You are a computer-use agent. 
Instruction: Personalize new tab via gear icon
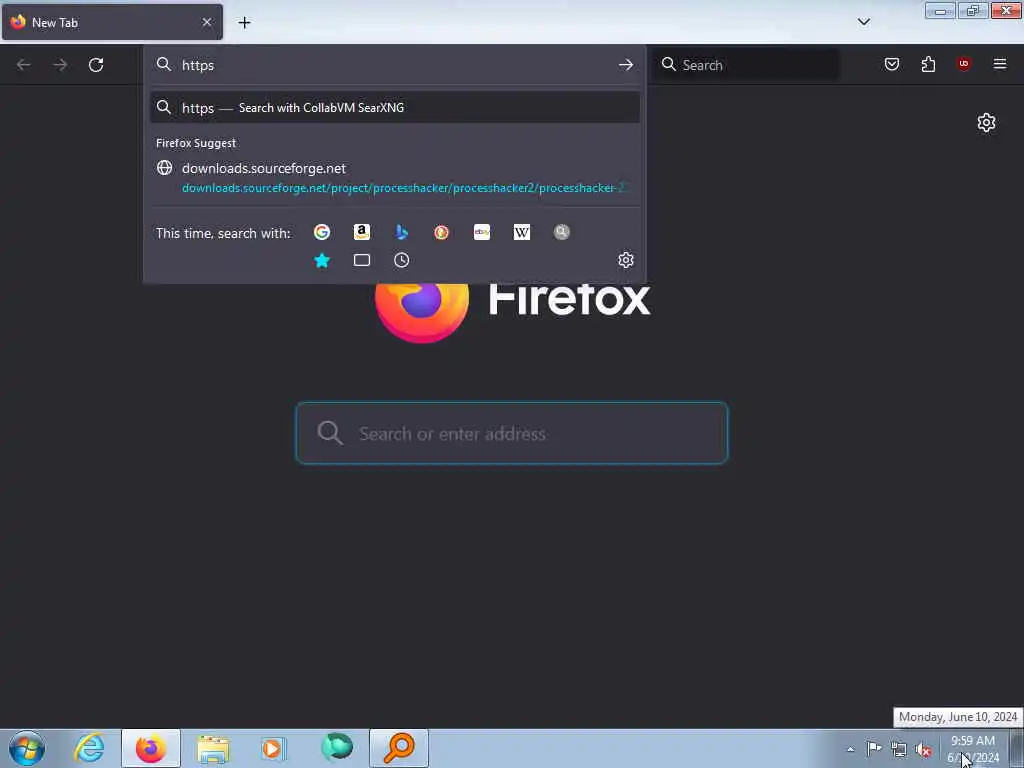click(x=986, y=122)
